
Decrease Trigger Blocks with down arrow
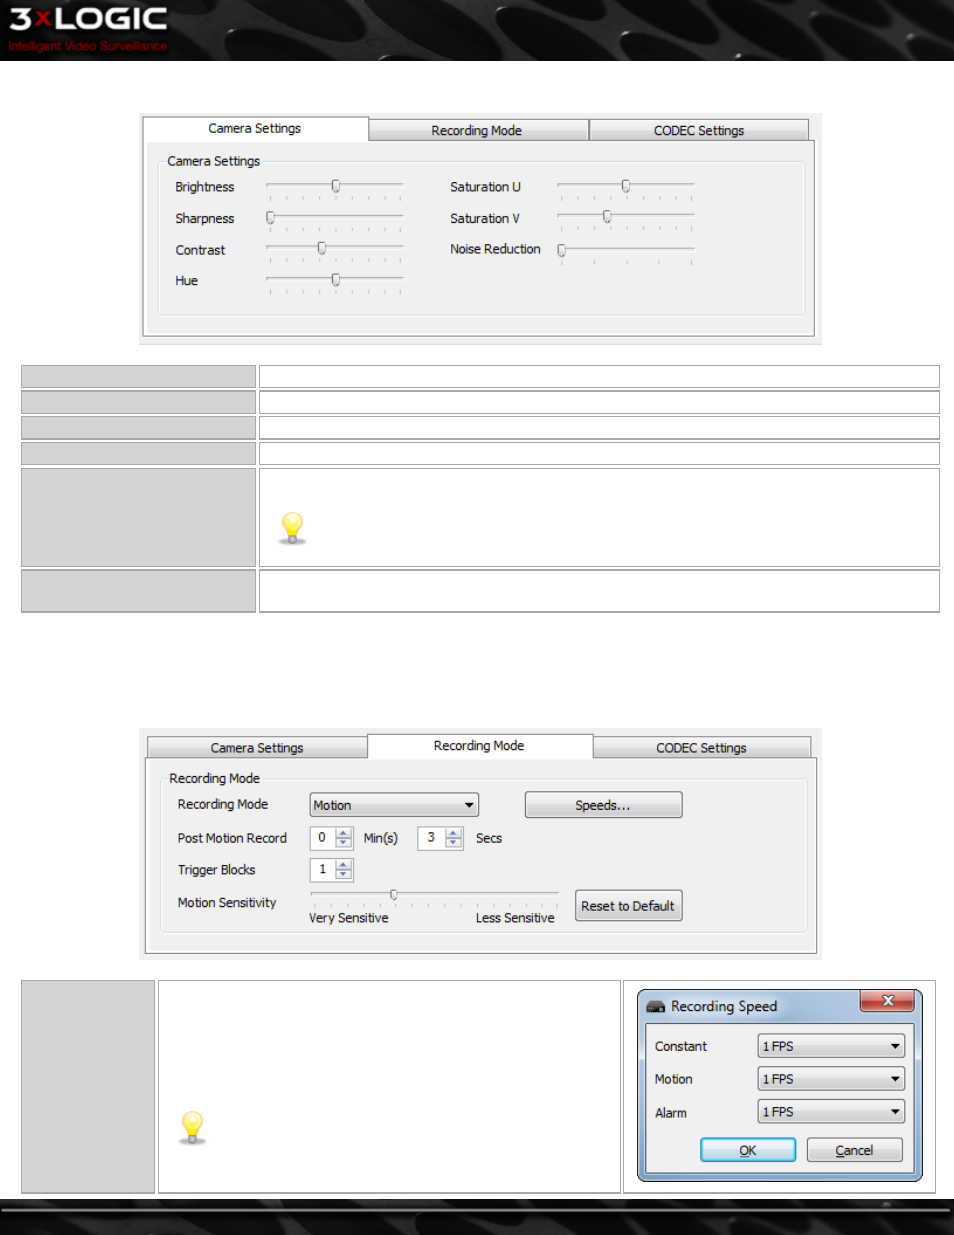tap(344, 875)
